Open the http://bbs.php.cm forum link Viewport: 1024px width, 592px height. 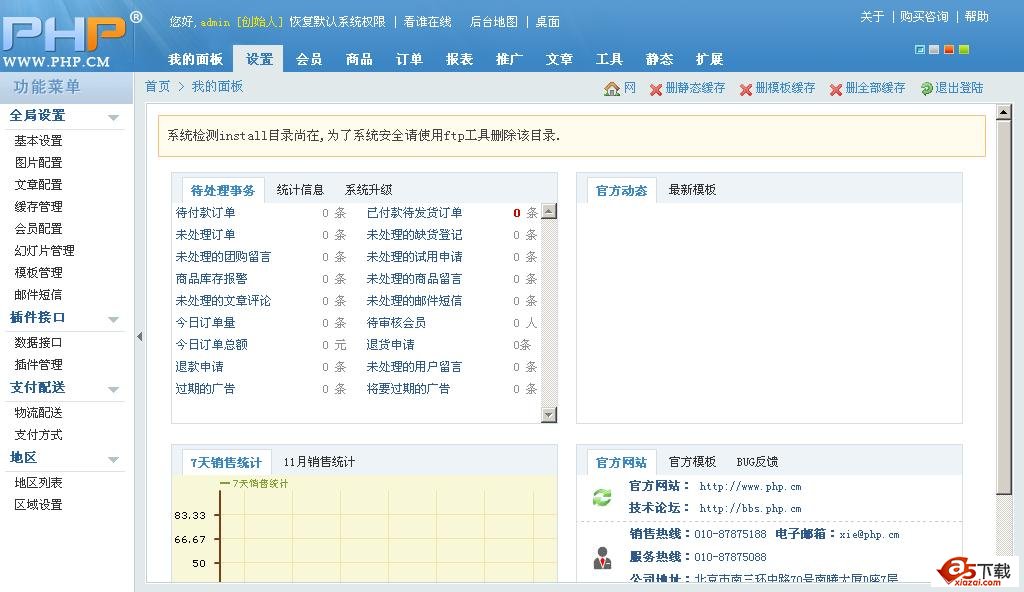[x=750, y=508]
